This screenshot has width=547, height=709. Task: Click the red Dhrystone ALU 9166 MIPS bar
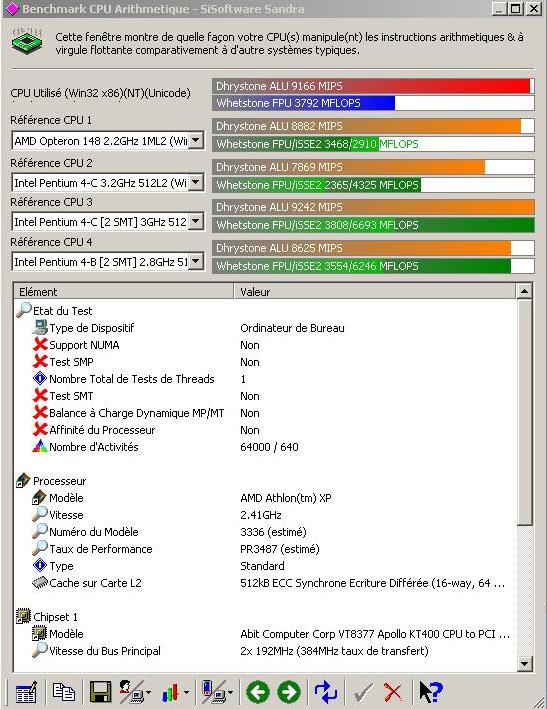373,86
